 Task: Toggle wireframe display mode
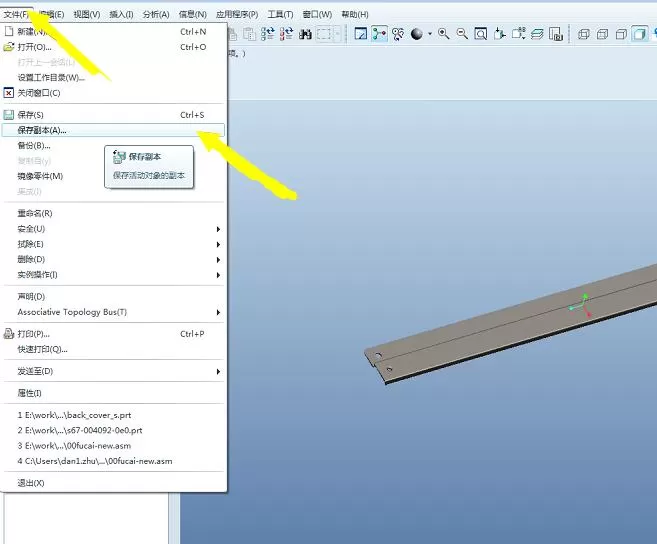584,34
